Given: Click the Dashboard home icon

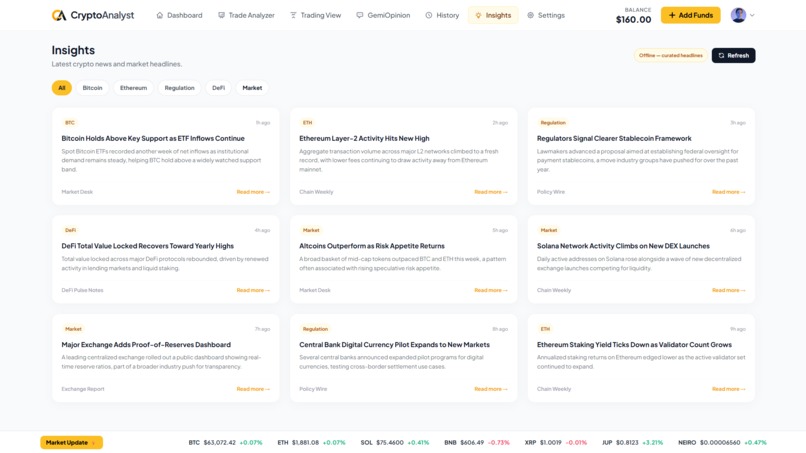Looking at the screenshot, I should (x=160, y=15).
